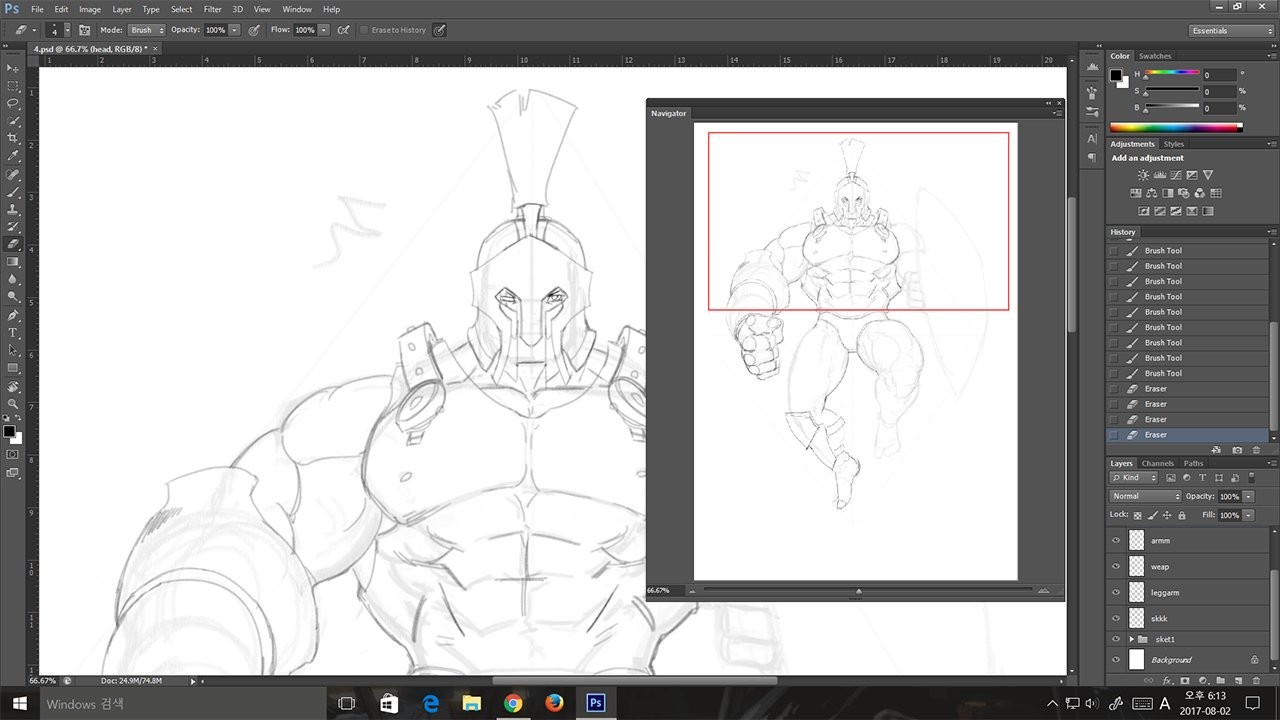Select the Type tool
The height and width of the screenshot is (720, 1280).
coord(14,332)
